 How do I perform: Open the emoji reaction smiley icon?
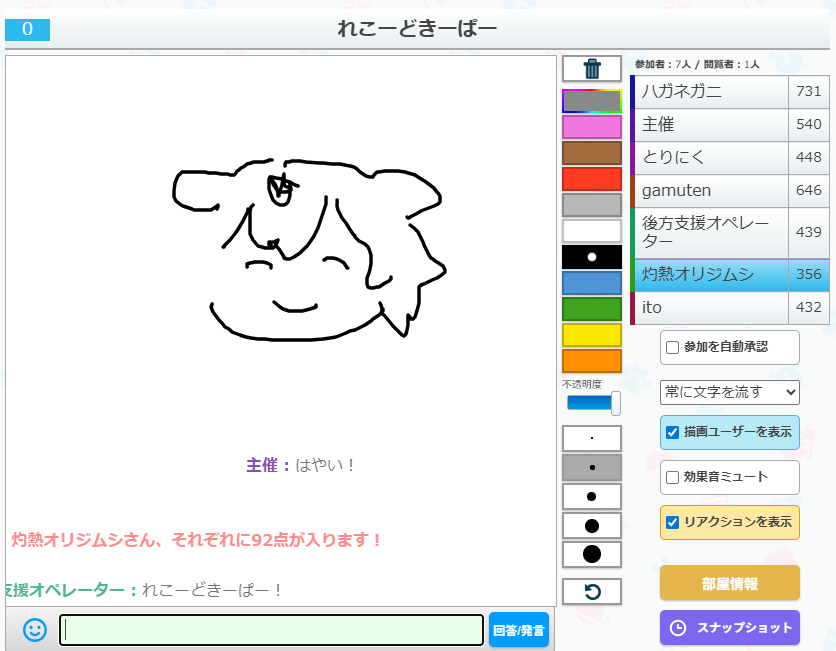coord(35,630)
